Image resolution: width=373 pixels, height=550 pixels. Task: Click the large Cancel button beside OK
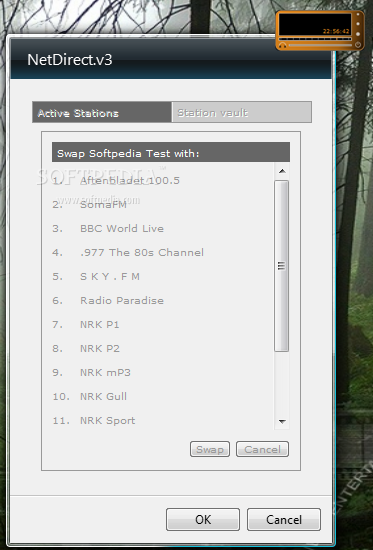point(284,519)
